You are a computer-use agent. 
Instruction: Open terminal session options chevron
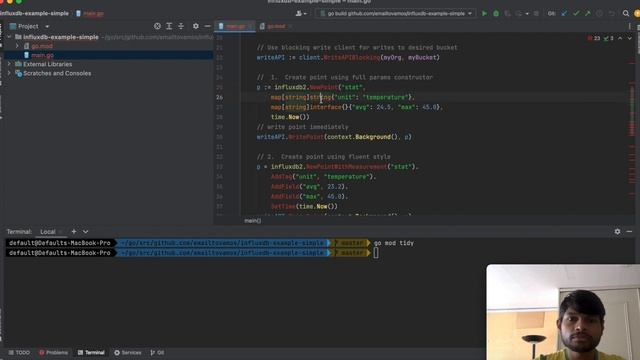click(85, 231)
